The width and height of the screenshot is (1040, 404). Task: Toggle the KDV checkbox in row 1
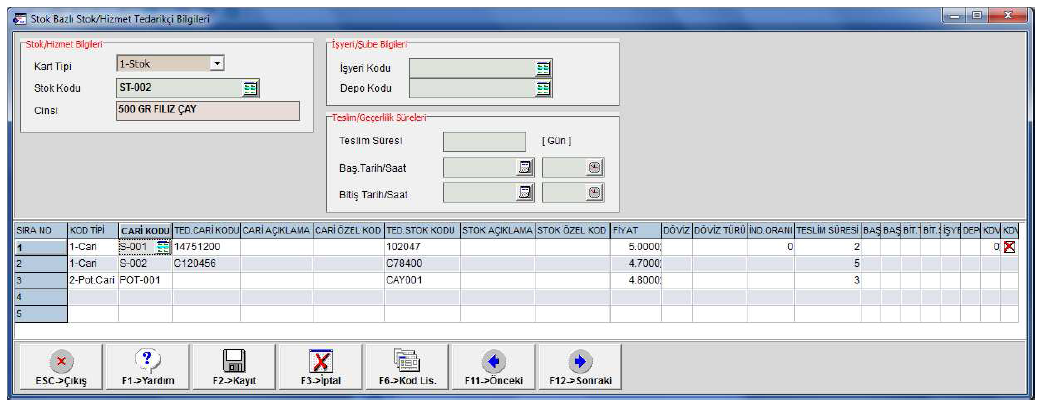pyautogui.click(x=1008, y=246)
